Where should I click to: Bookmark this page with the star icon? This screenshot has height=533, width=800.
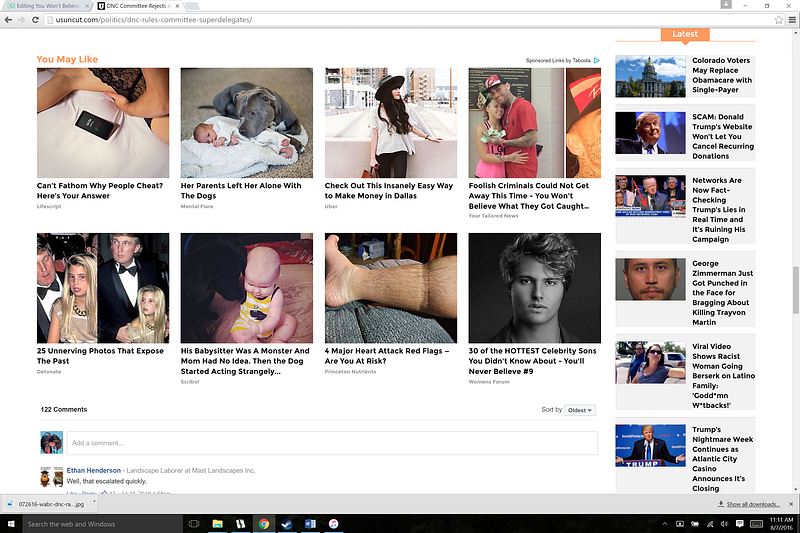[779, 20]
